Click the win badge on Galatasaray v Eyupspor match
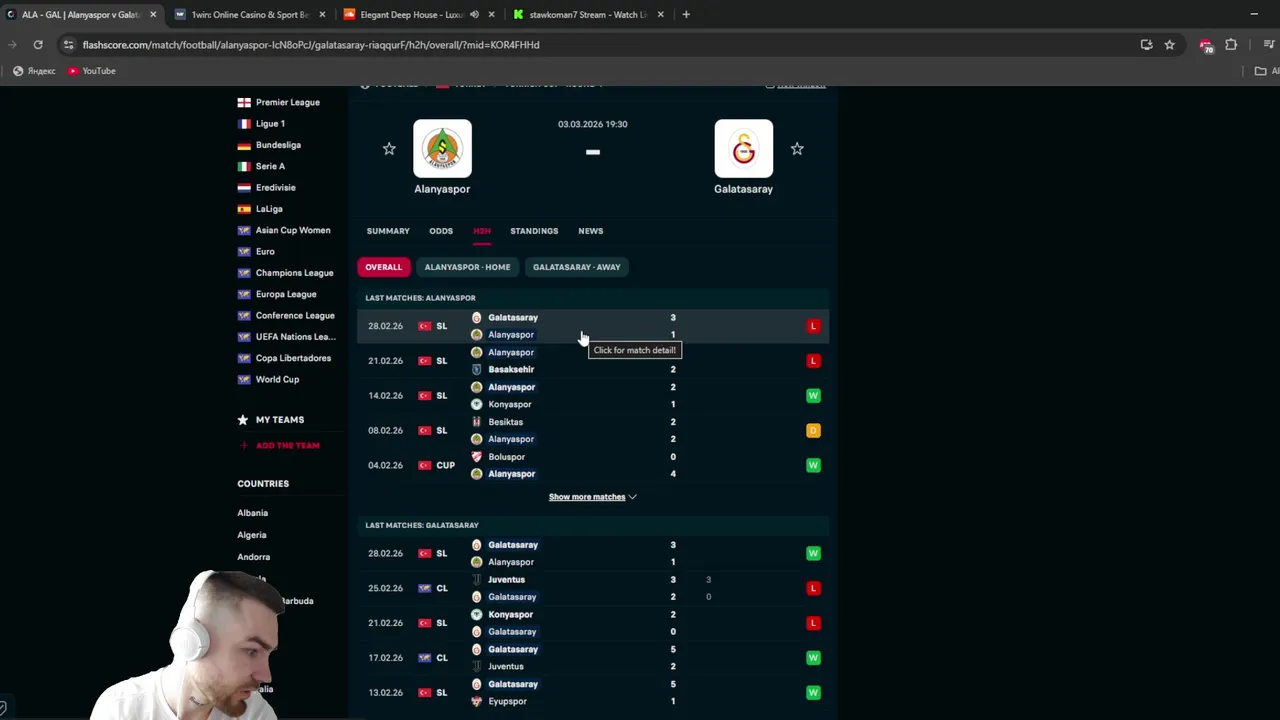This screenshot has height=720, width=1280. click(x=813, y=693)
